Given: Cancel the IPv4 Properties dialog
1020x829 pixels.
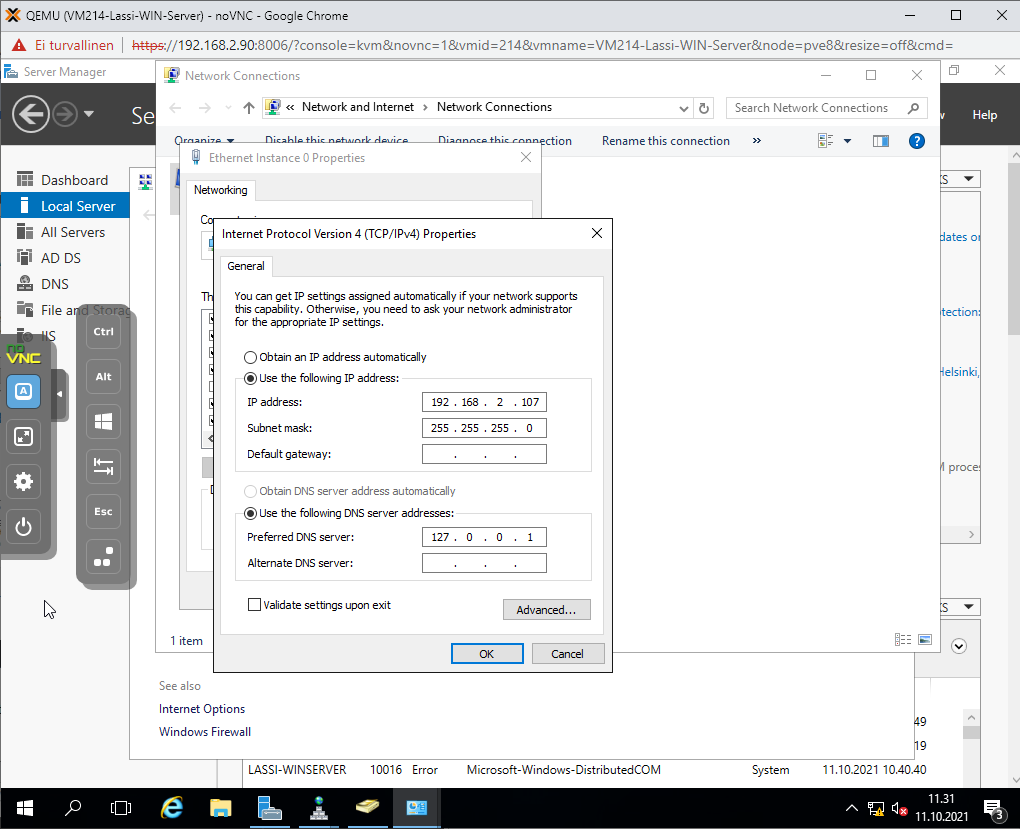Looking at the screenshot, I should (x=567, y=654).
